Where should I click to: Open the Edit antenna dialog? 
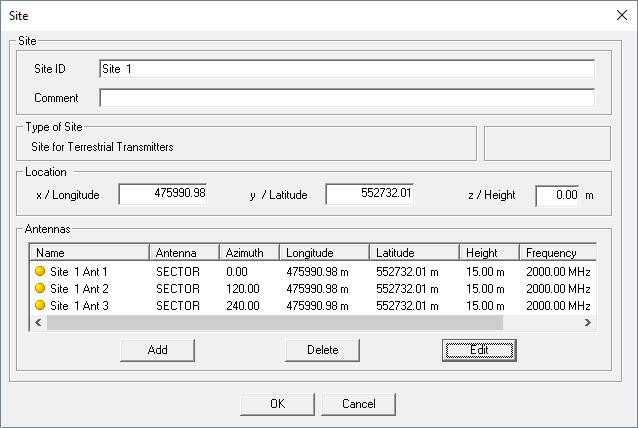[479, 350]
